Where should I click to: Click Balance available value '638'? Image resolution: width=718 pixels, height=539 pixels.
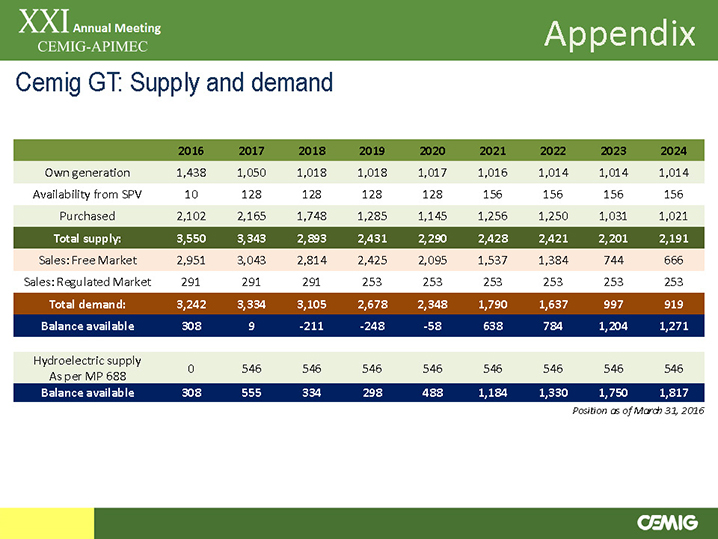(493, 326)
